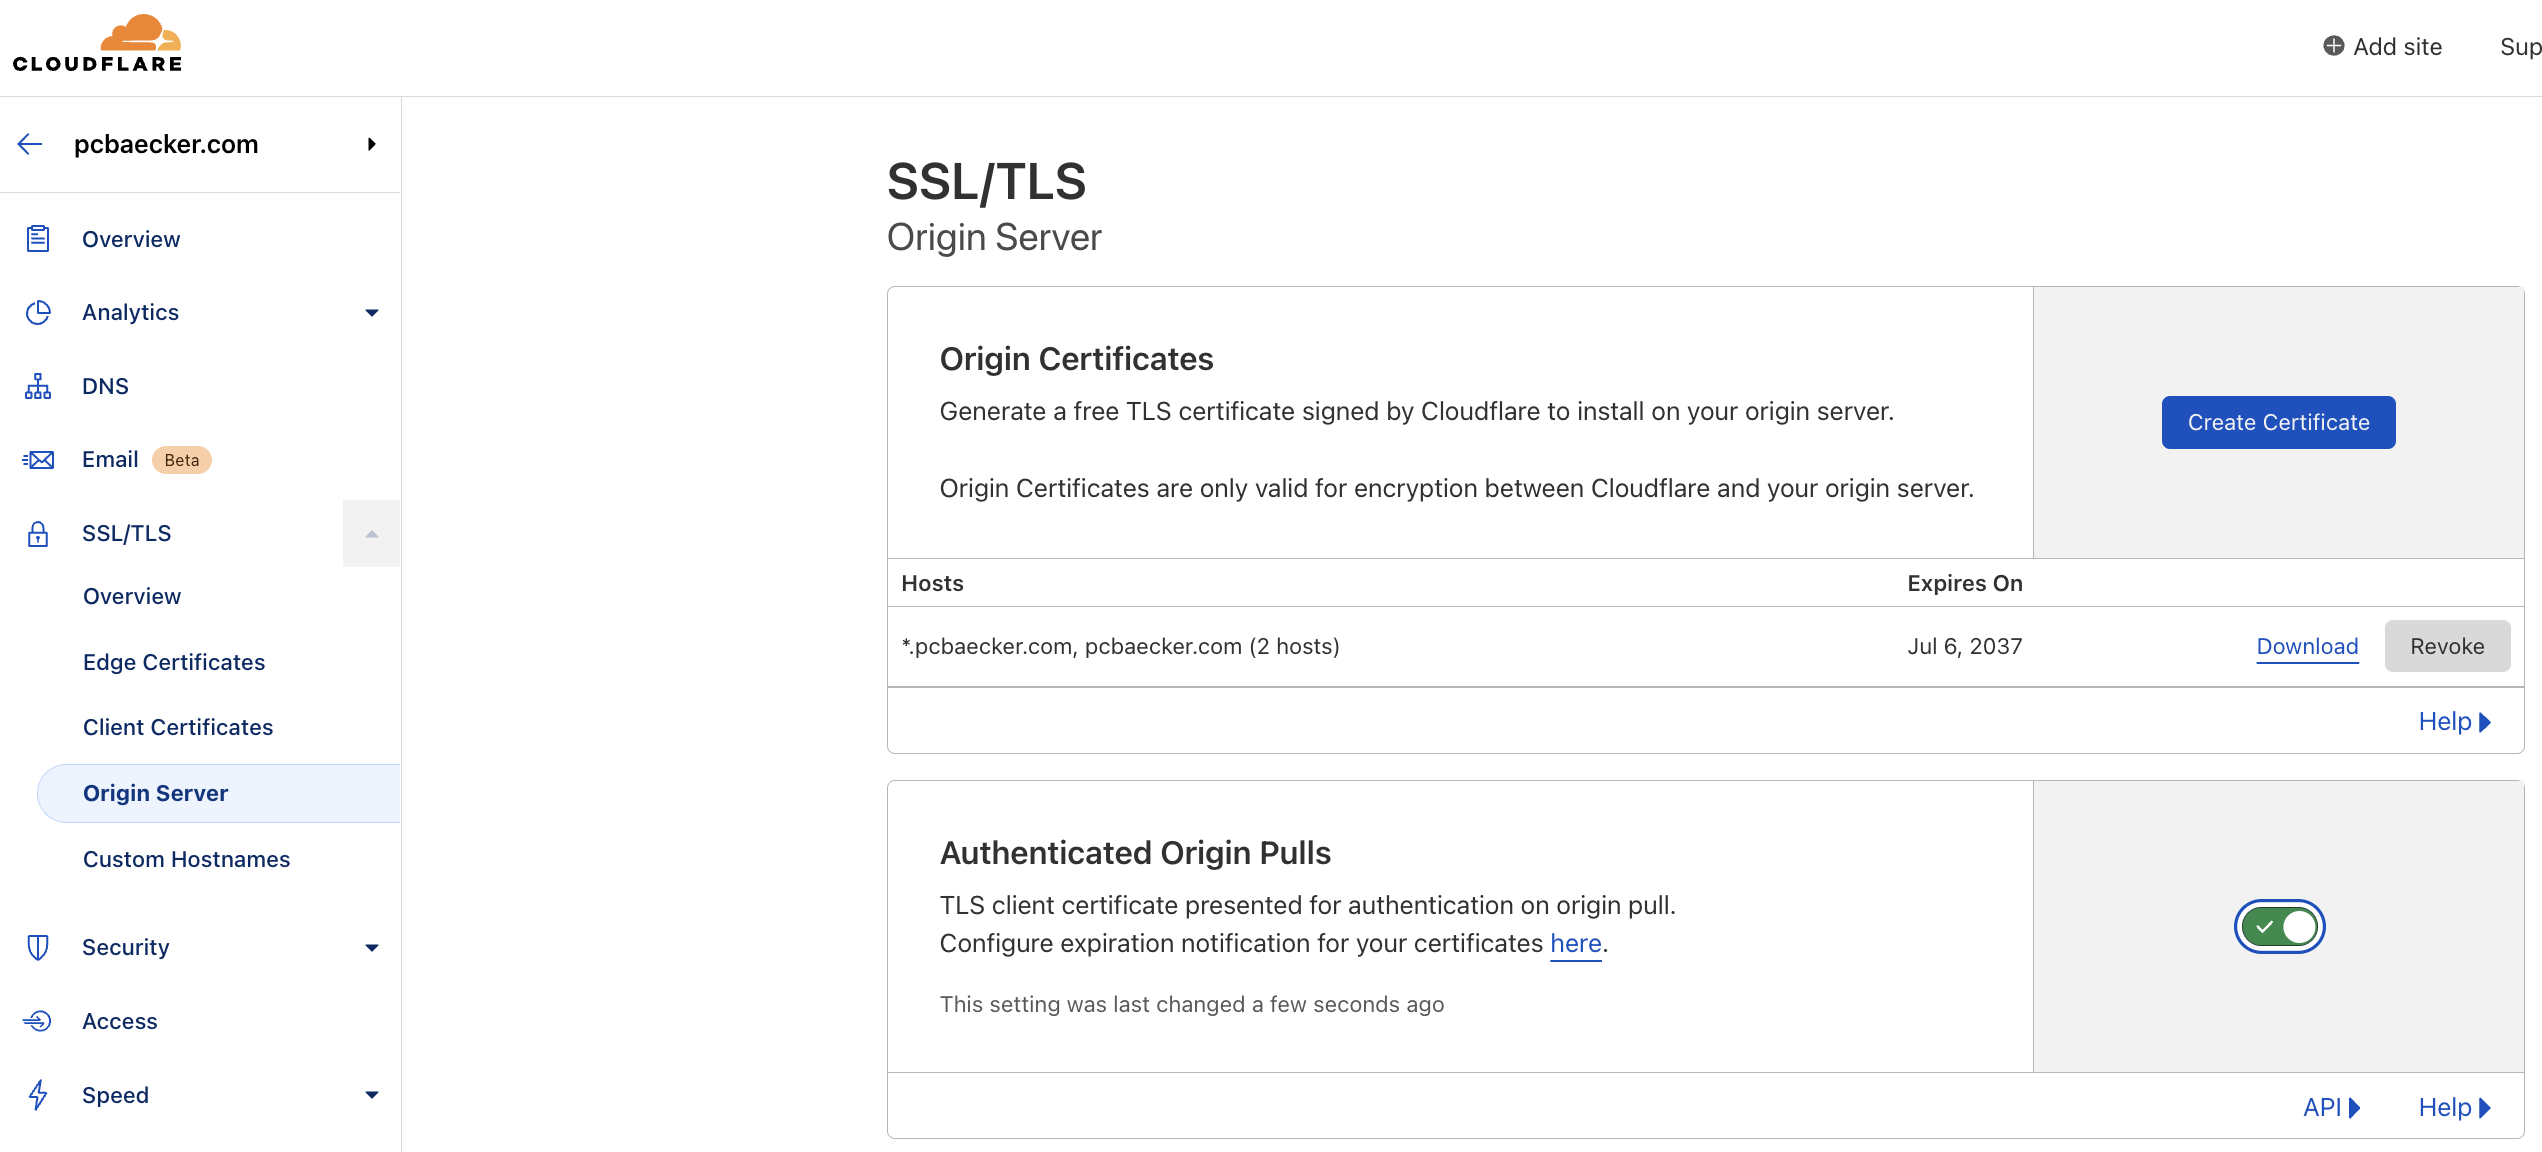This screenshot has width=2542, height=1152.
Task: Click the back arrow next to pcbaecker.com
Action: pos(29,144)
